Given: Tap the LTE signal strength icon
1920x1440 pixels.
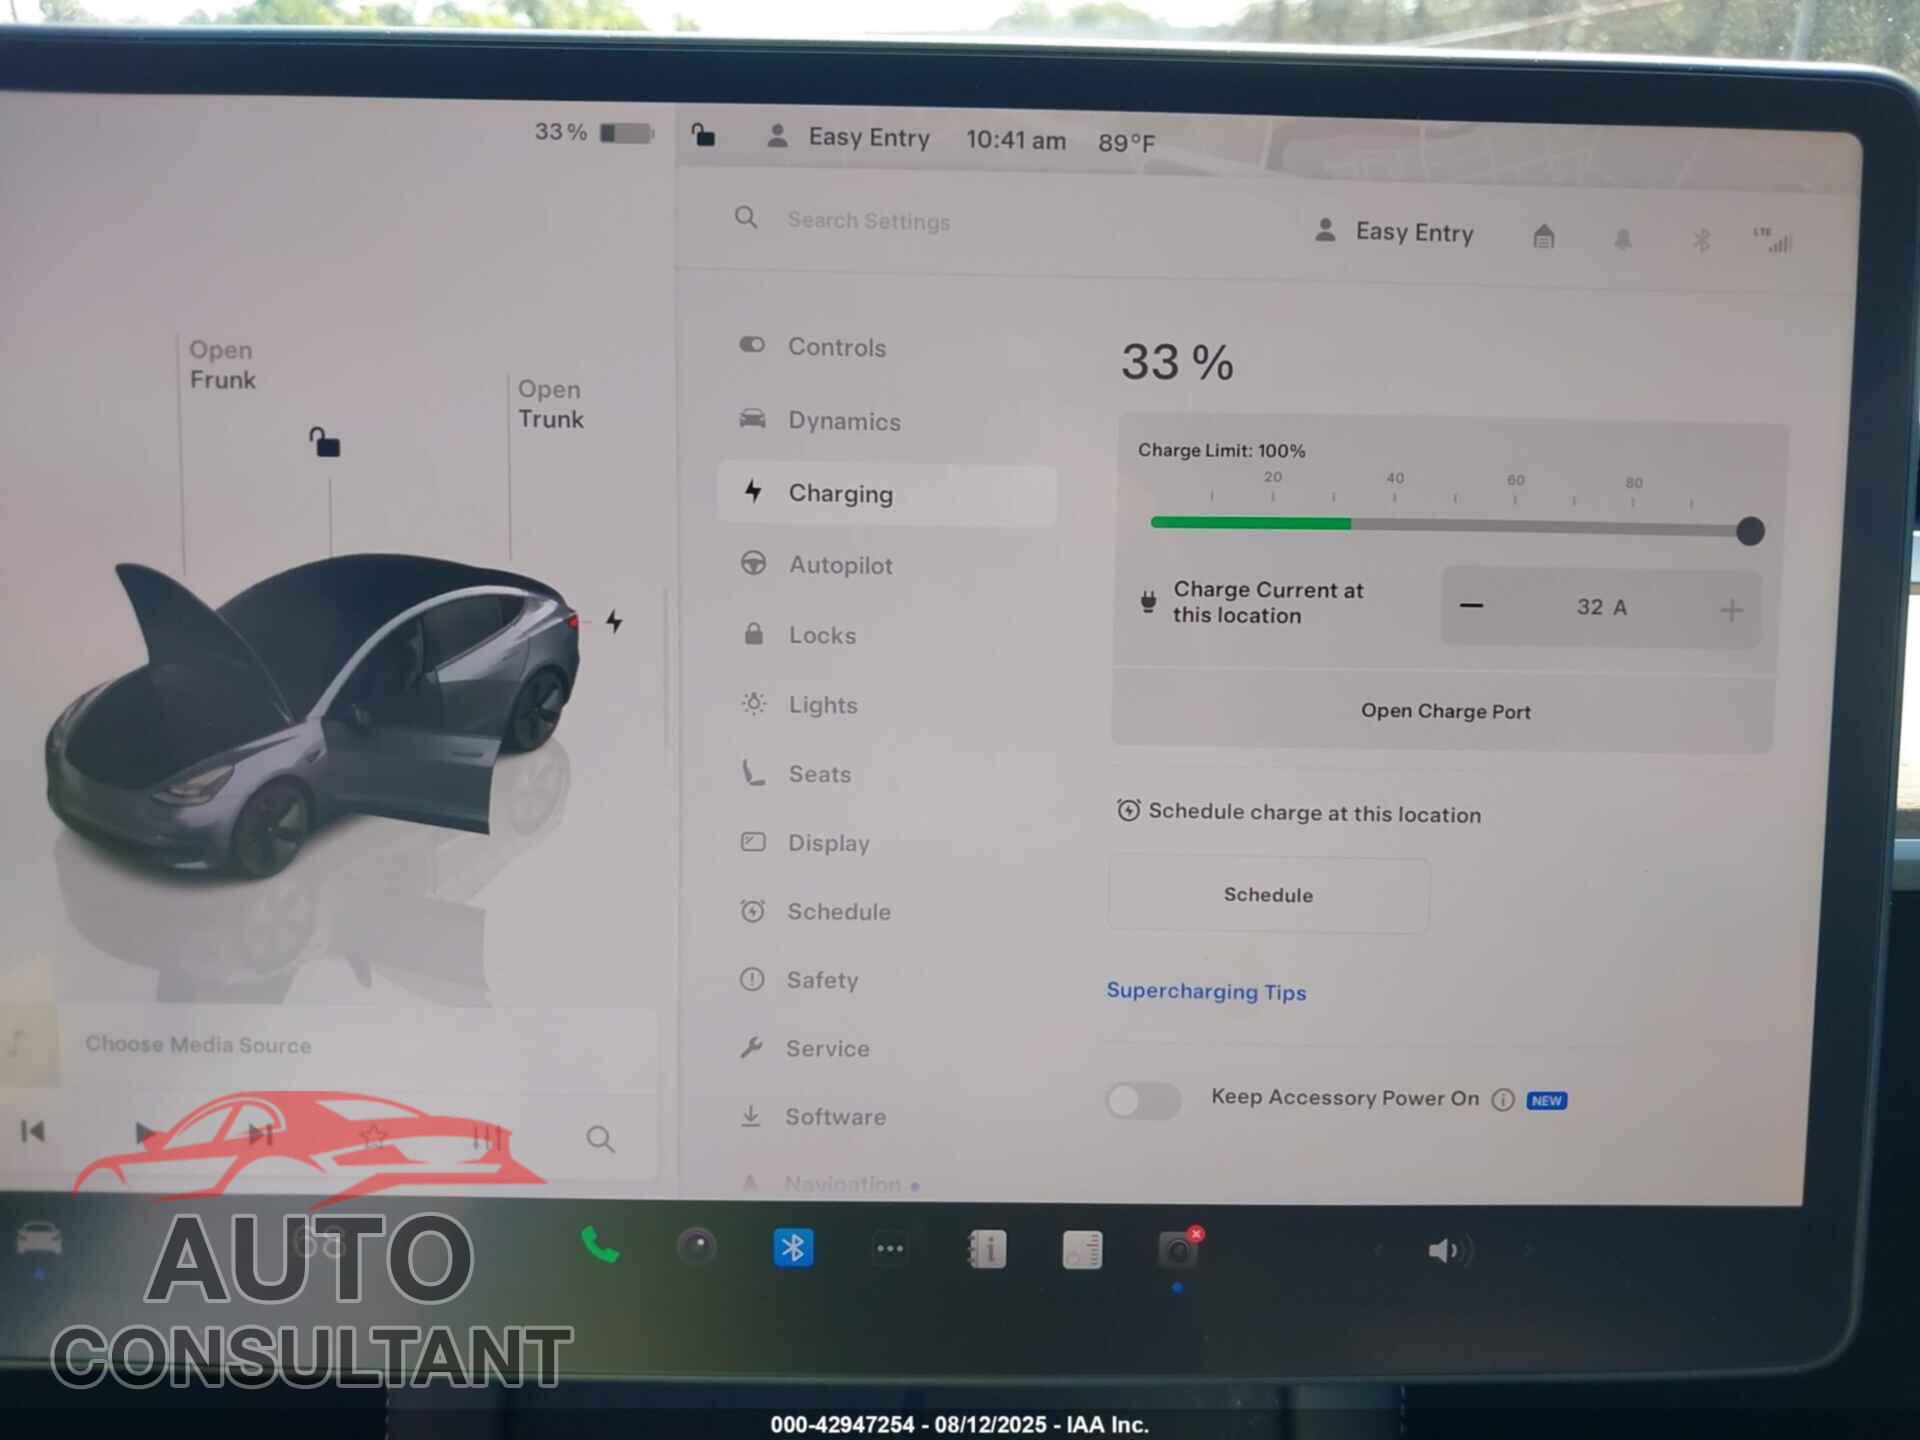Looking at the screenshot, I should pyautogui.click(x=1773, y=240).
